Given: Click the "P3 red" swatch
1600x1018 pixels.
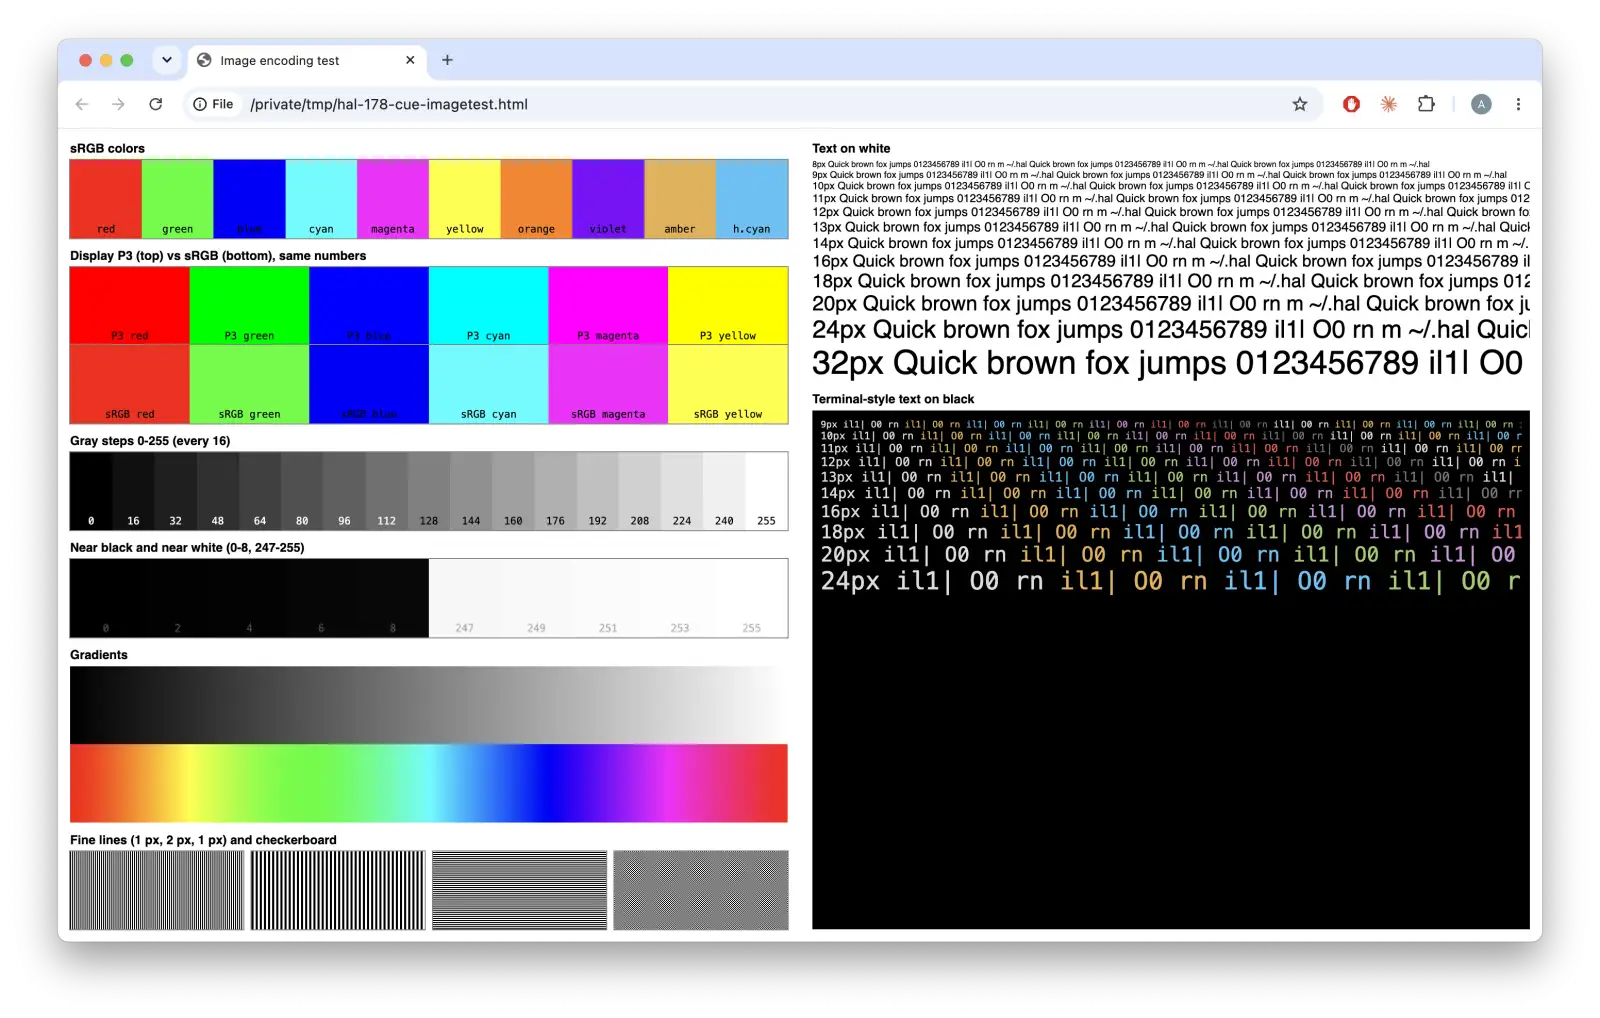Looking at the screenshot, I should coord(130,306).
